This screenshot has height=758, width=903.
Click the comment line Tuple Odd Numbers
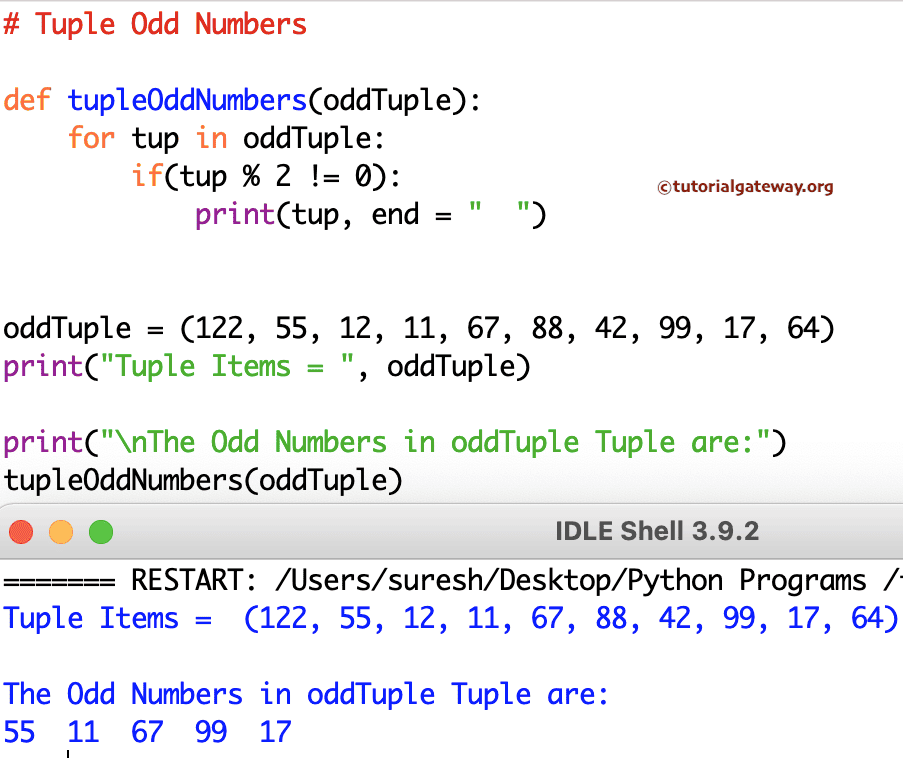coord(156,24)
